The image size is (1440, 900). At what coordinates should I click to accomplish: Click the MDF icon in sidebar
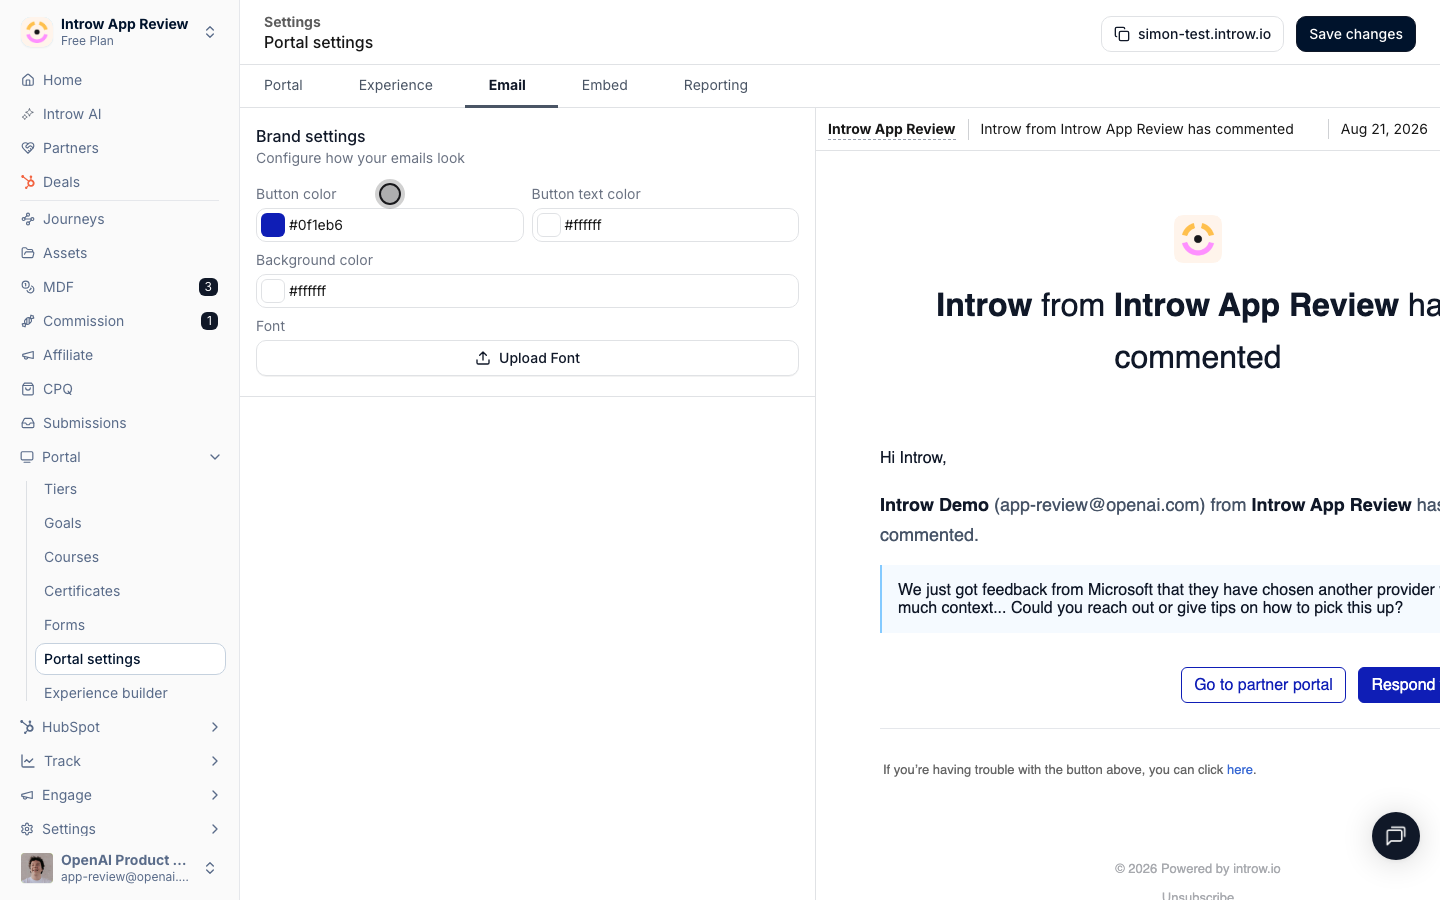pos(28,287)
